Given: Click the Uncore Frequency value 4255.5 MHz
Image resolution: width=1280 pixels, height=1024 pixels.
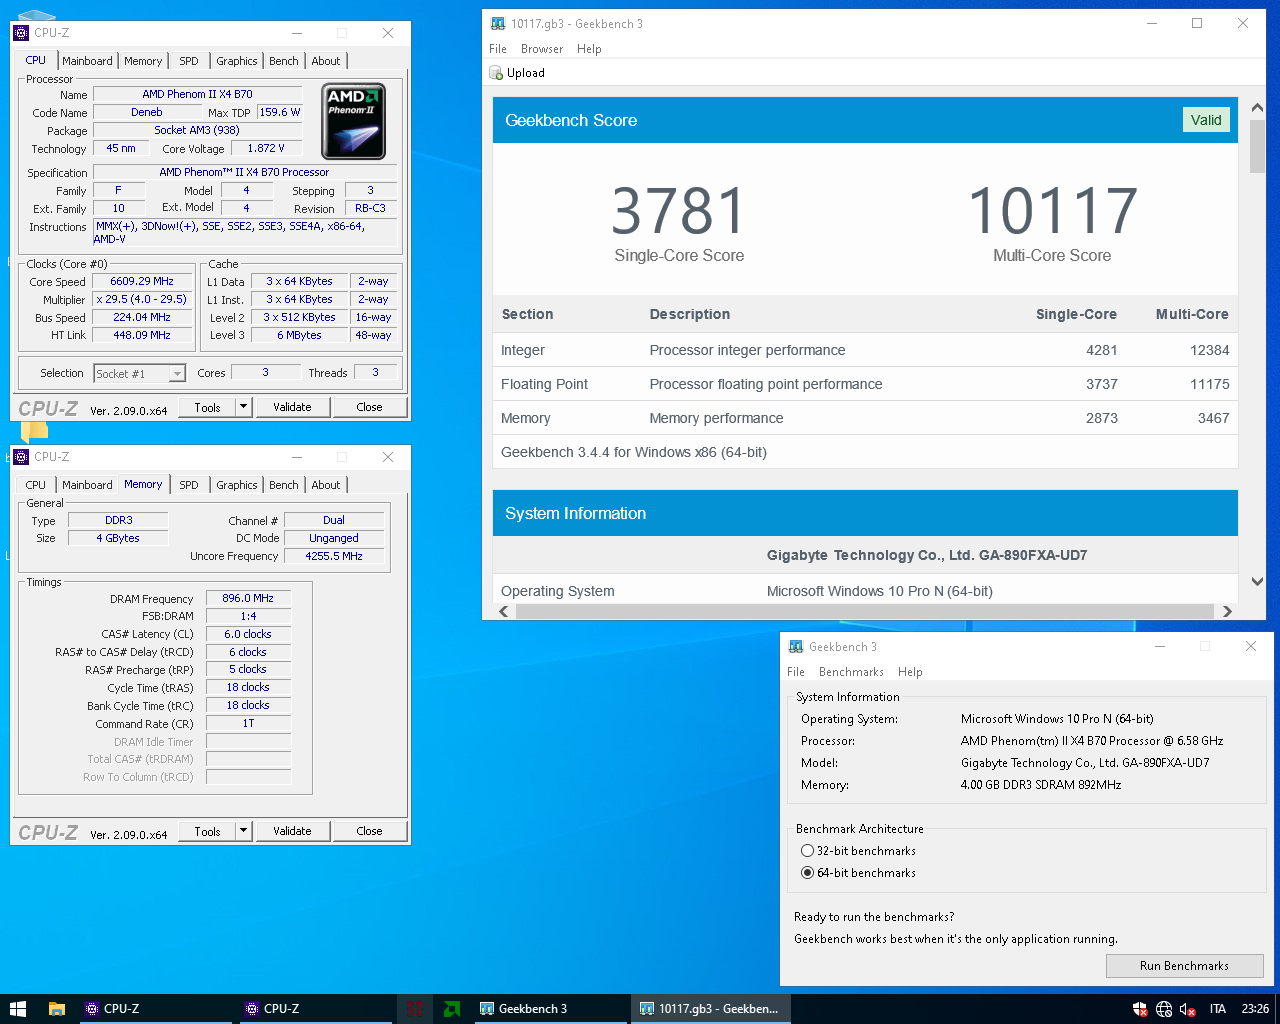Looking at the screenshot, I should pyautogui.click(x=334, y=556).
